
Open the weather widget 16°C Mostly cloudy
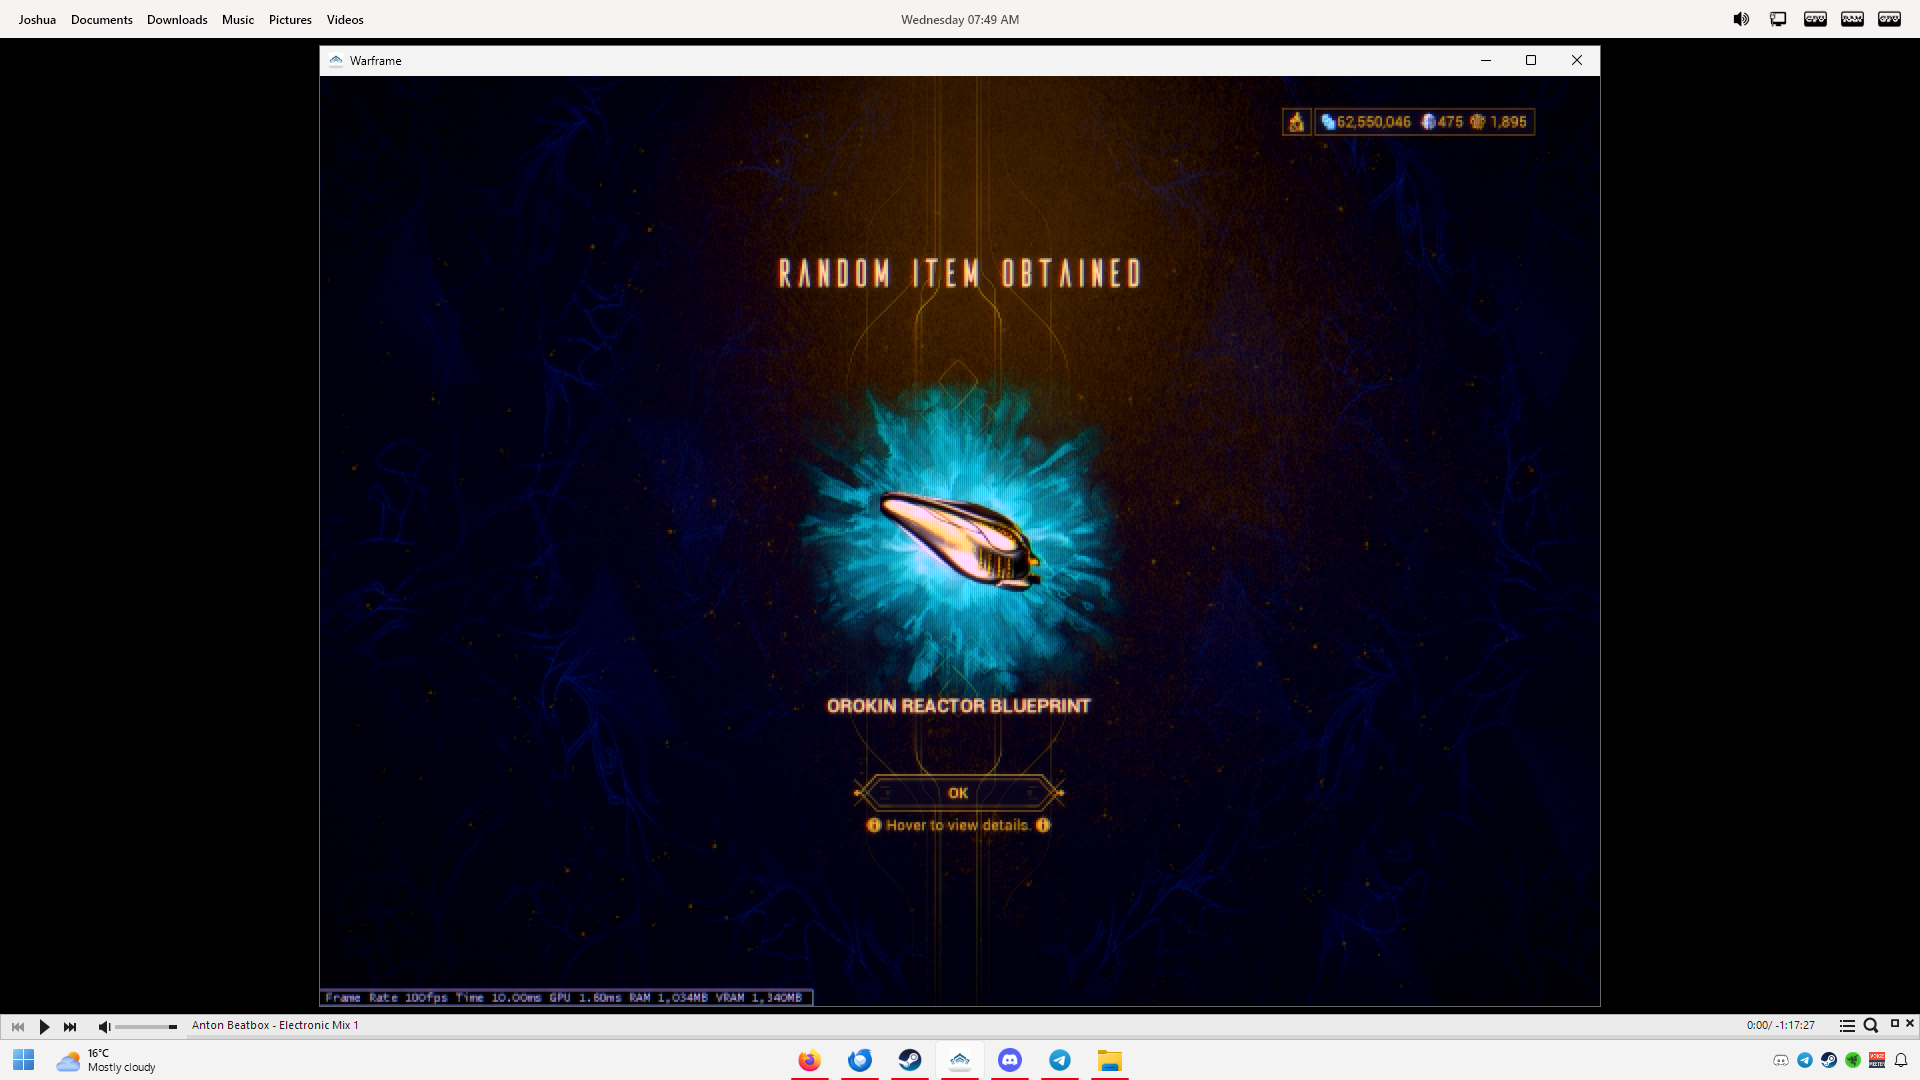tap(106, 1060)
